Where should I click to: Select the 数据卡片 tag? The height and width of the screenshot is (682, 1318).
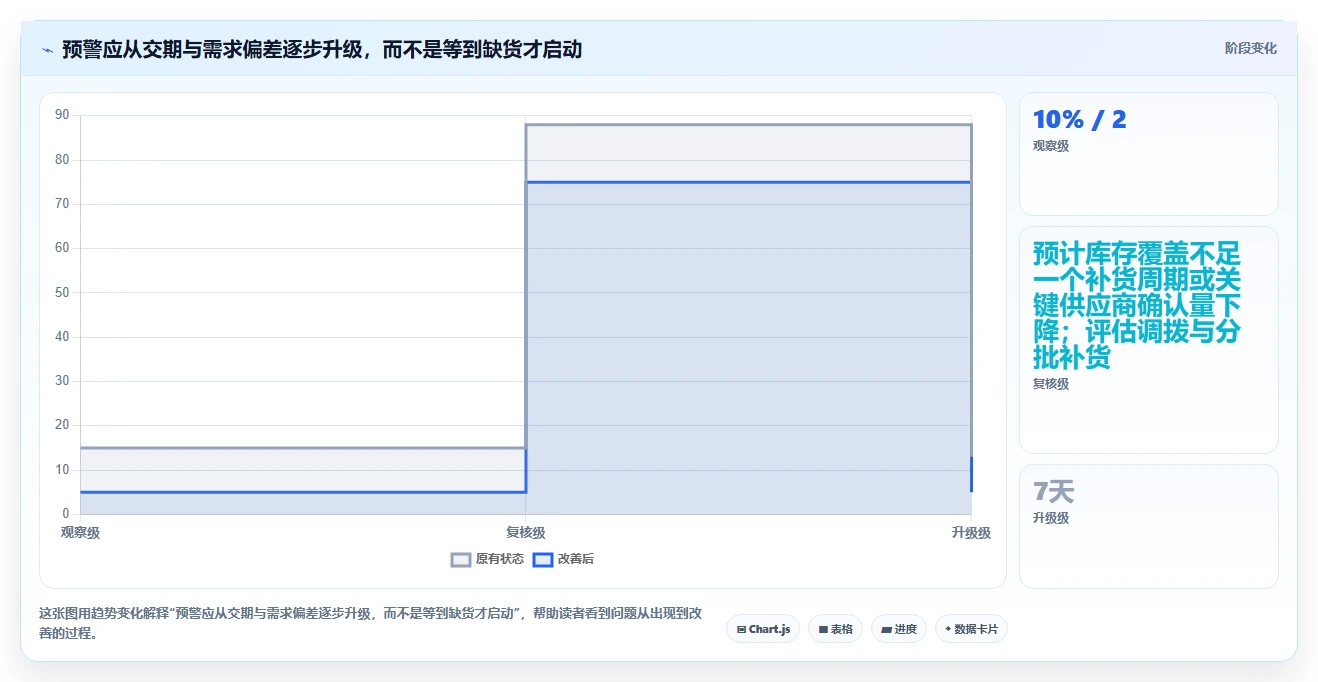point(971,629)
